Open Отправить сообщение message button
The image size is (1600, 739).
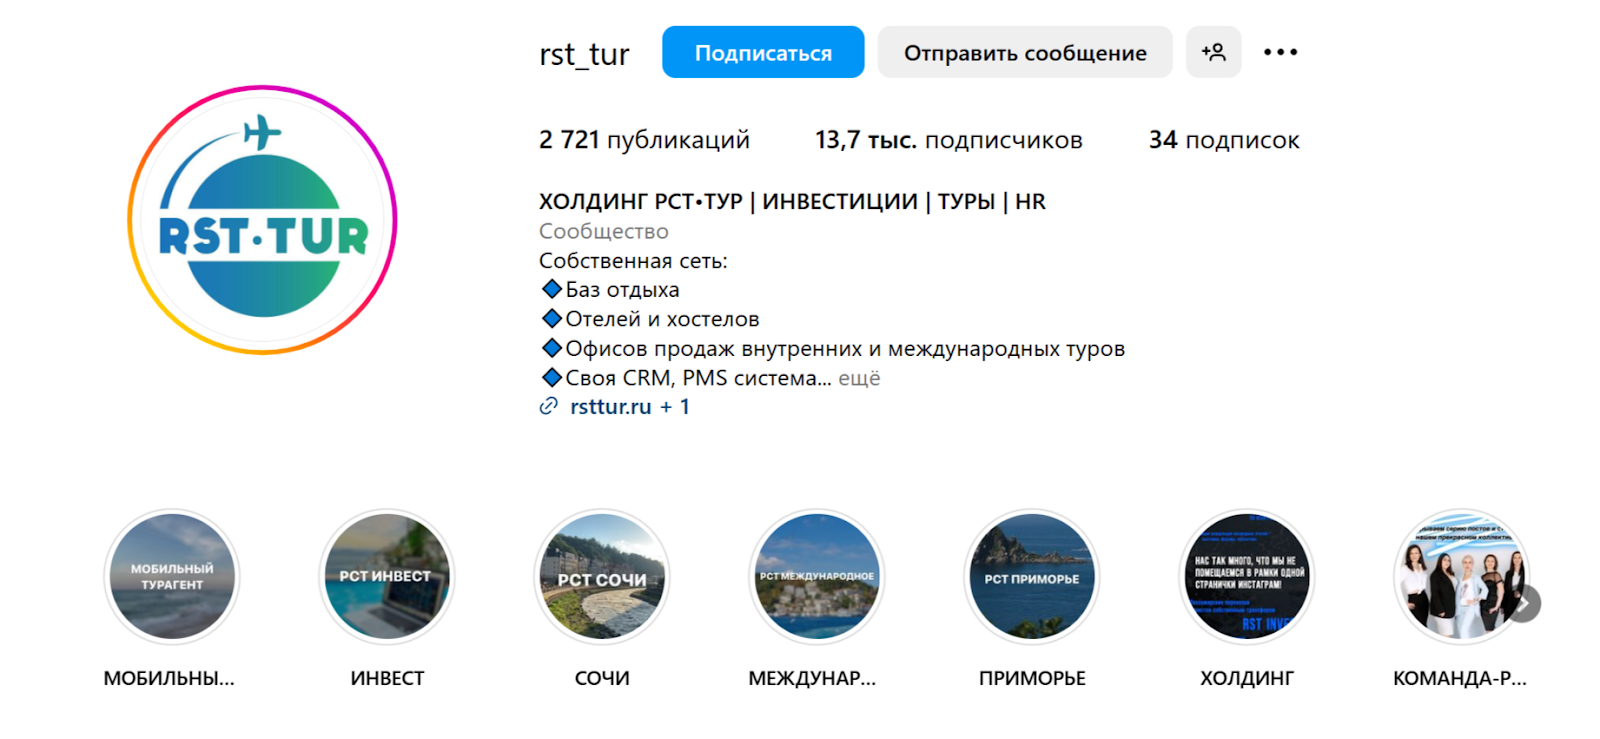pos(1025,52)
